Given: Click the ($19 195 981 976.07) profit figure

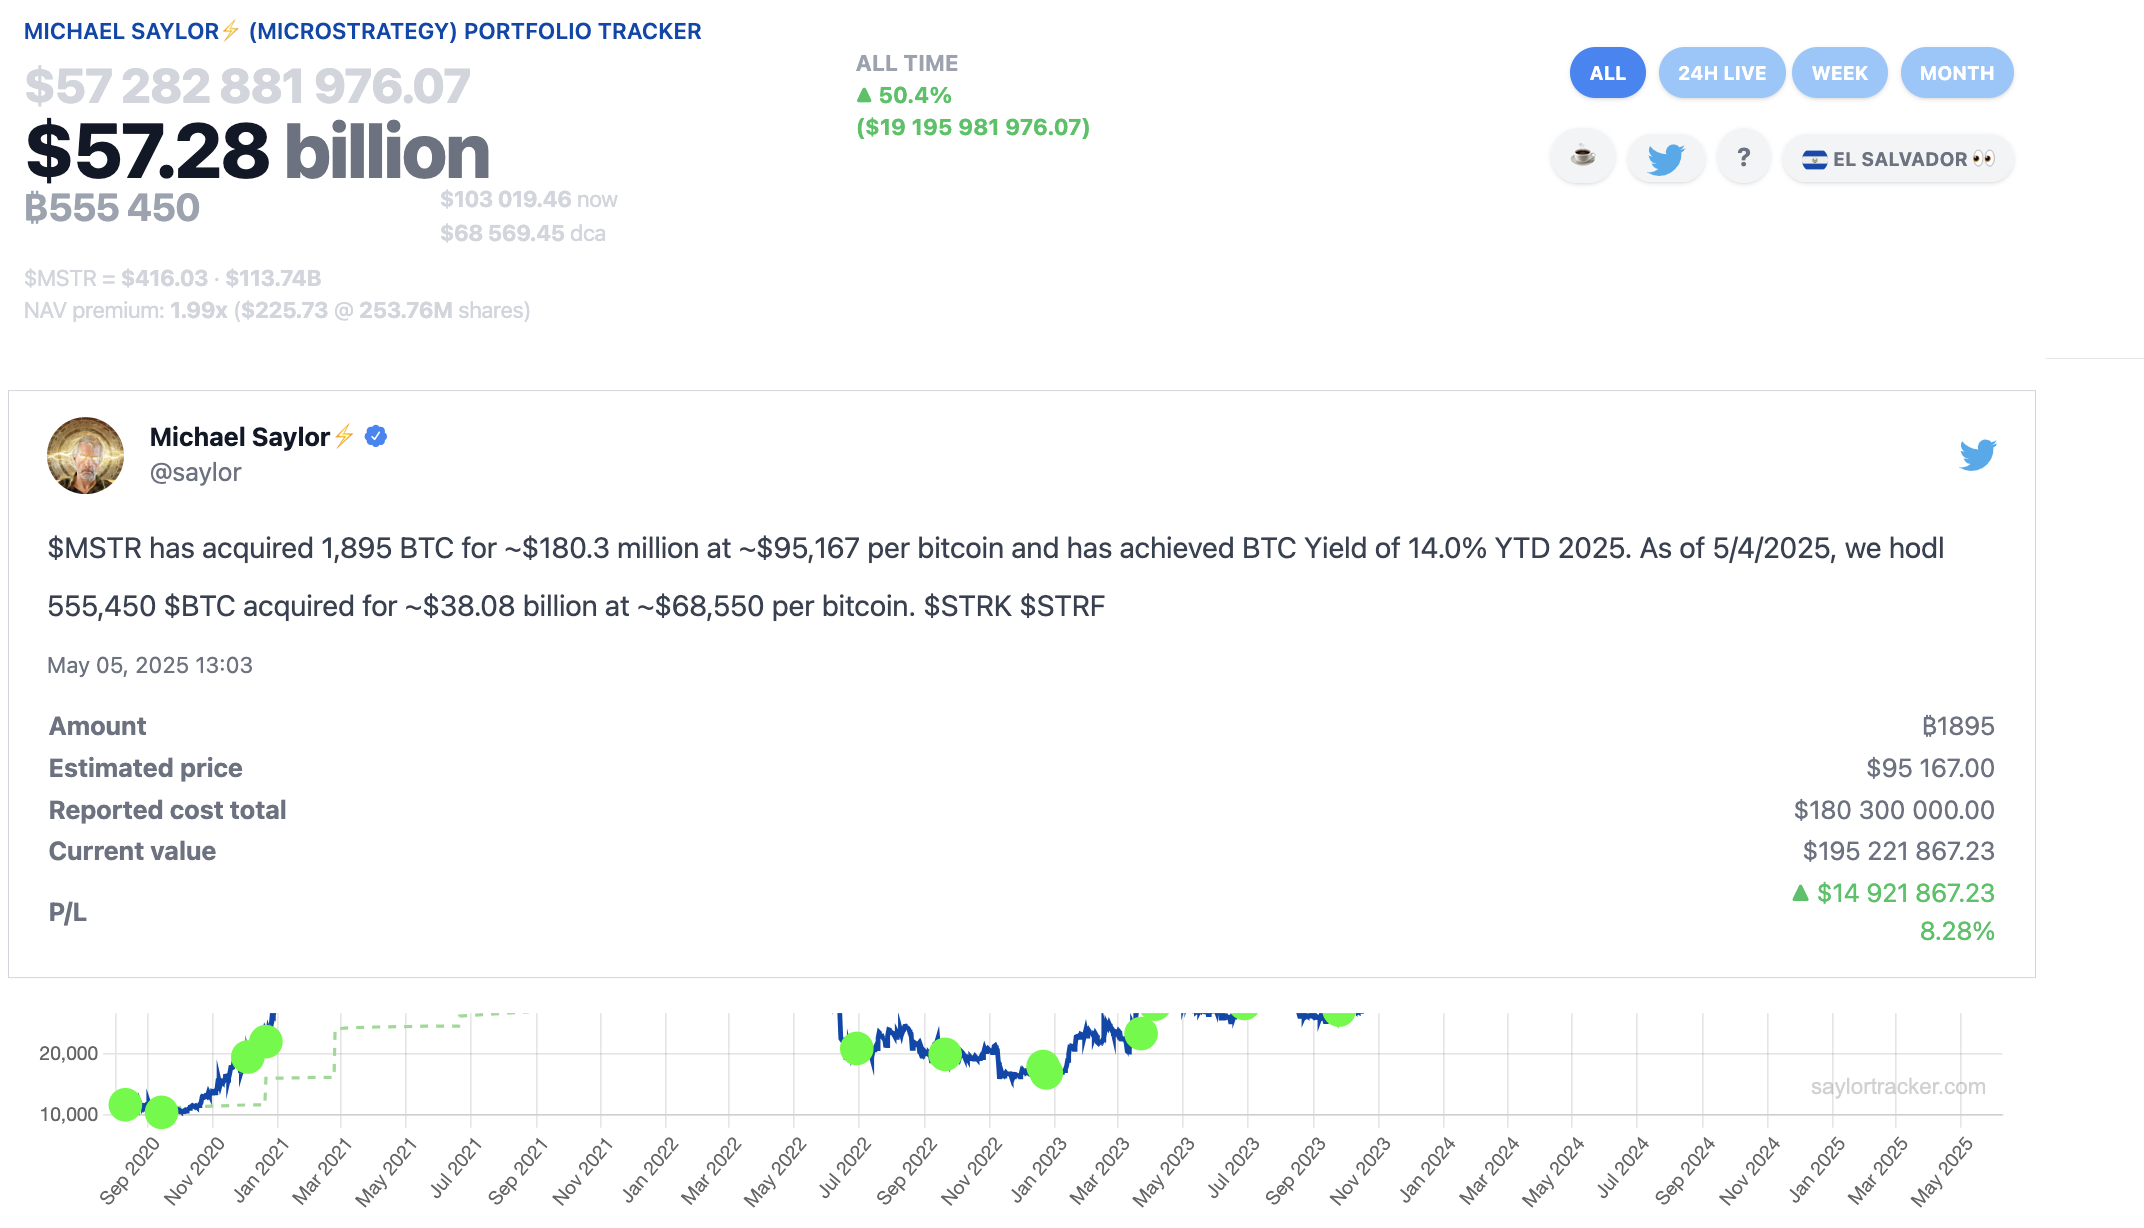Looking at the screenshot, I should [x=973, y=127].
